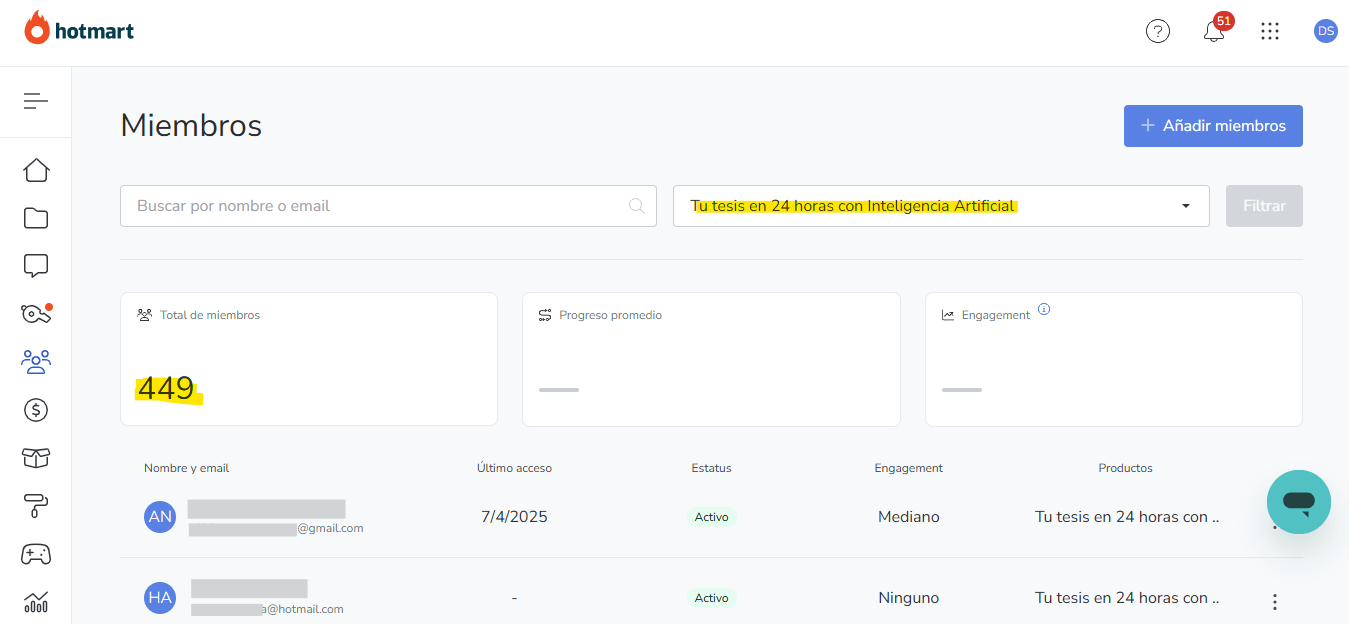Screen dimensions: 1349x624
Task: Open the chat bubble sidebar icon
Action: pos(36,266)
